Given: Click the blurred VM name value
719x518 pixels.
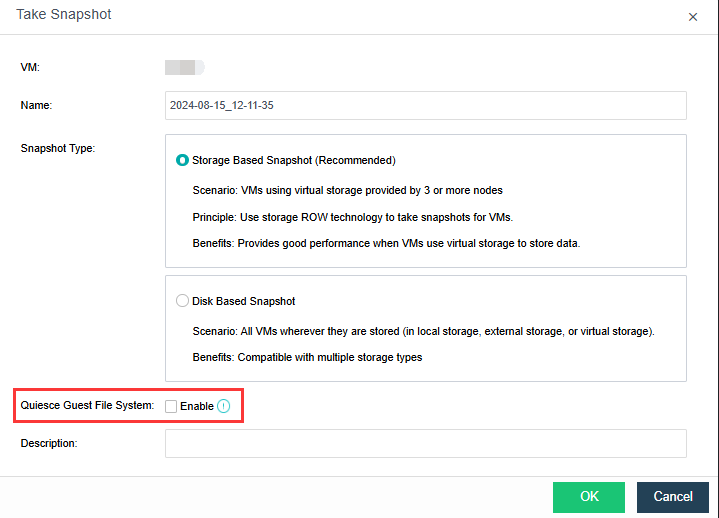Looking at the screenshot, I should 184,67.
